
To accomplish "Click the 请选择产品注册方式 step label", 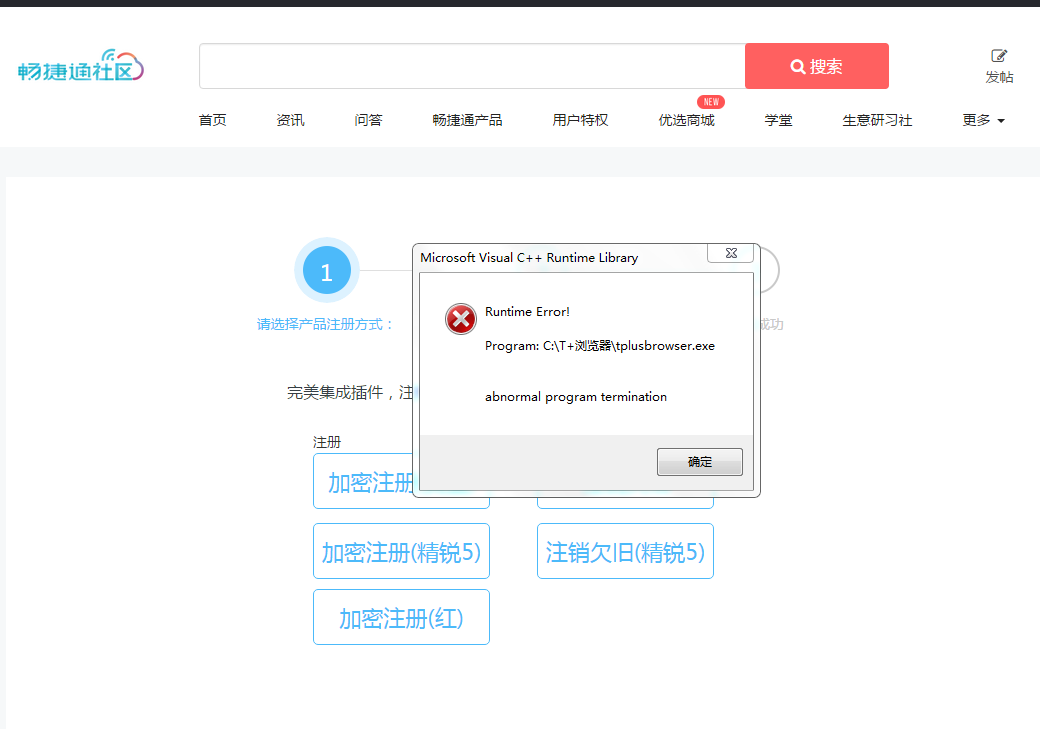I will point(325,324).
